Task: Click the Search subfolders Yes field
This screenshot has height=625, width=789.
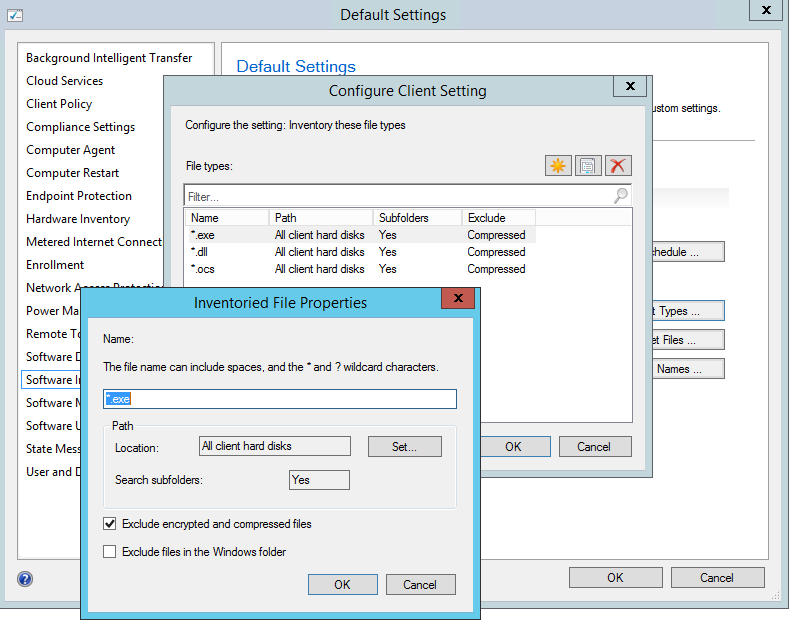Action: [320, 480]
